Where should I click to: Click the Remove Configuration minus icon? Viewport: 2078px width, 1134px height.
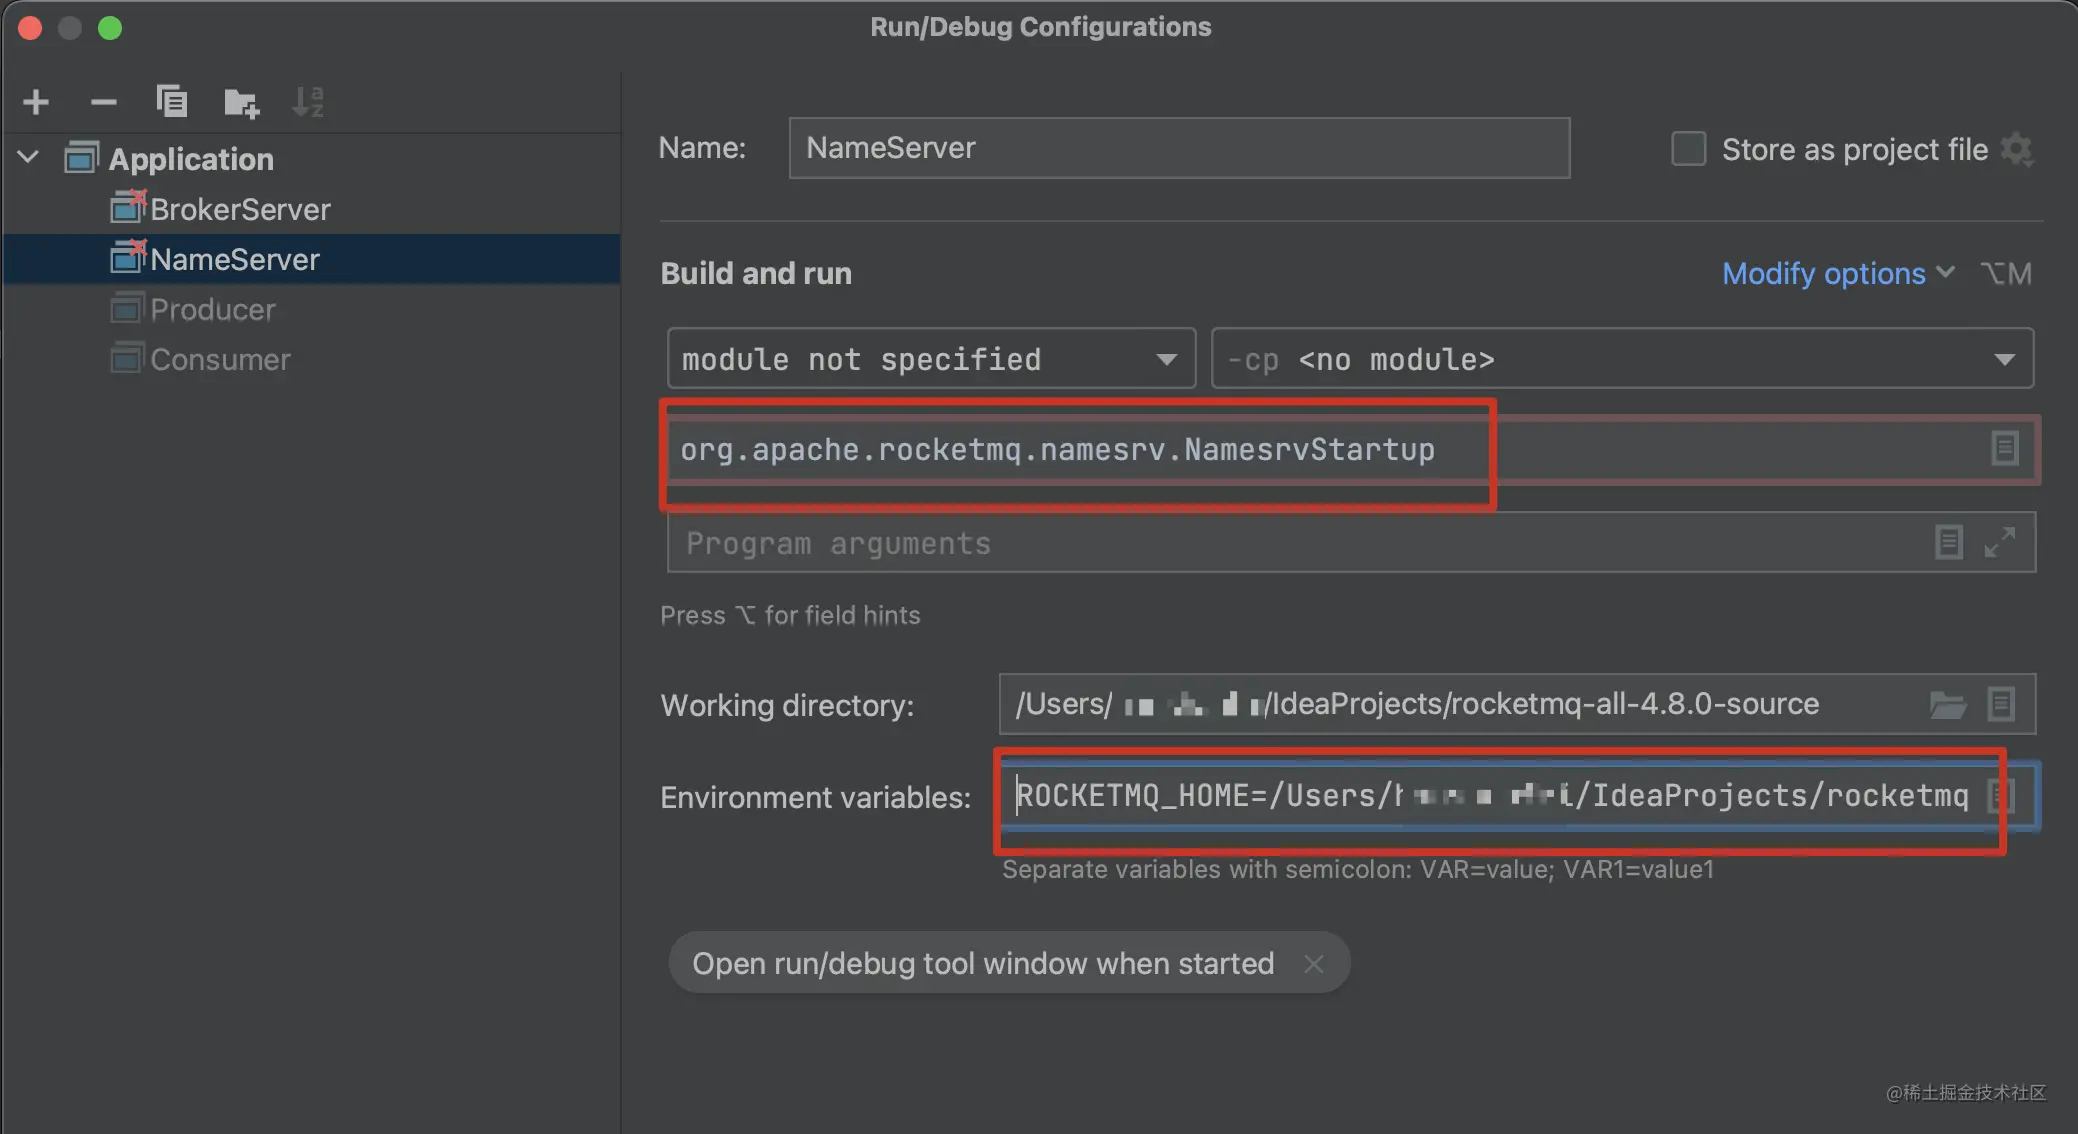coord(103,102)
